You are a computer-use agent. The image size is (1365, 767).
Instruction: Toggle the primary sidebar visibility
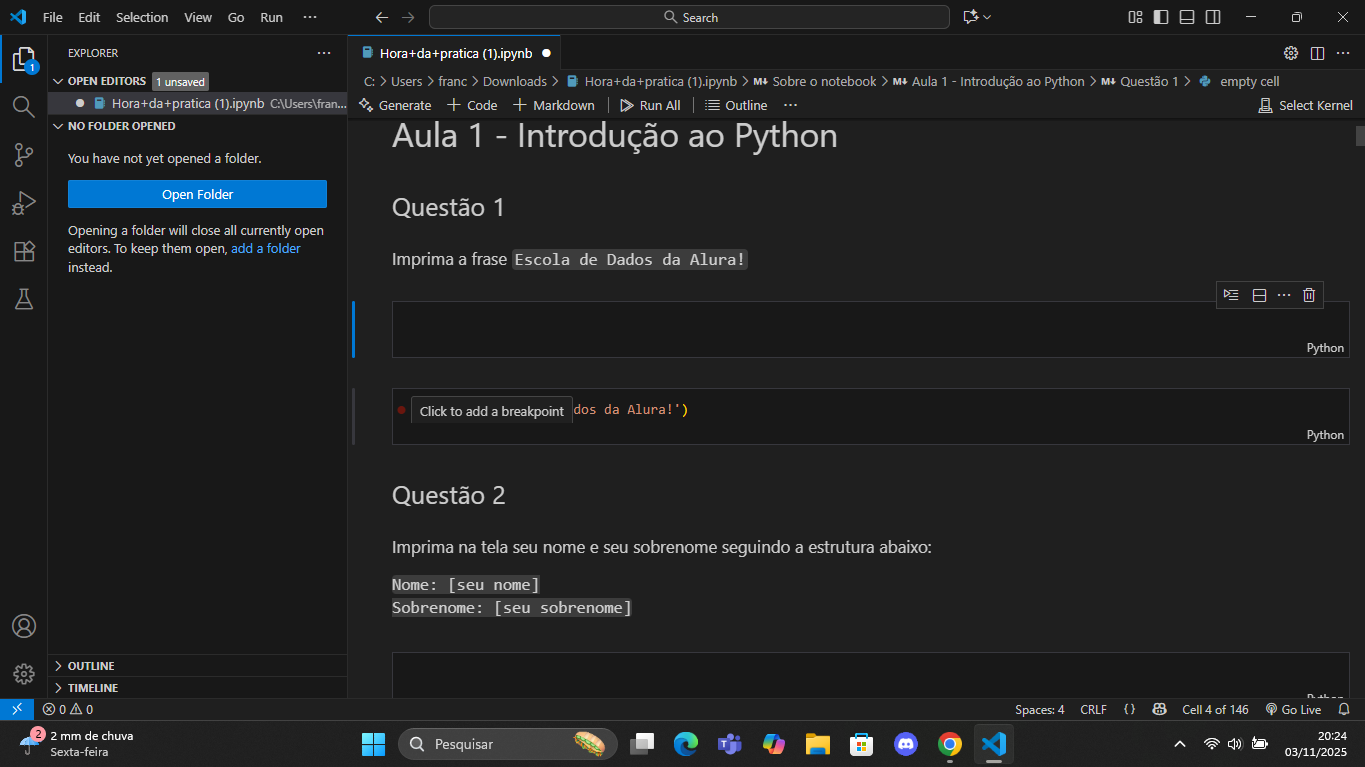(x=1160, y=16)
